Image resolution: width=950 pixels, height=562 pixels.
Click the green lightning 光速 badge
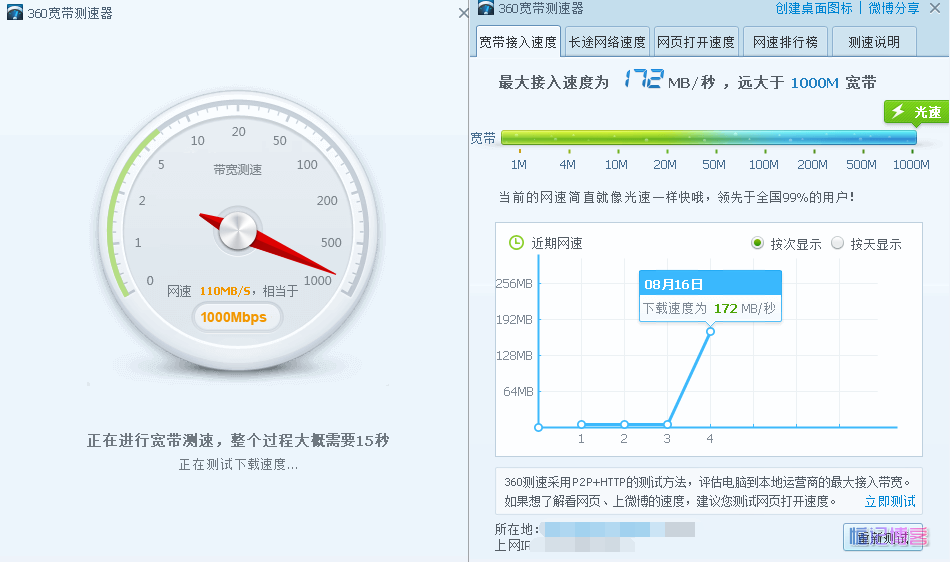[916, 112]
